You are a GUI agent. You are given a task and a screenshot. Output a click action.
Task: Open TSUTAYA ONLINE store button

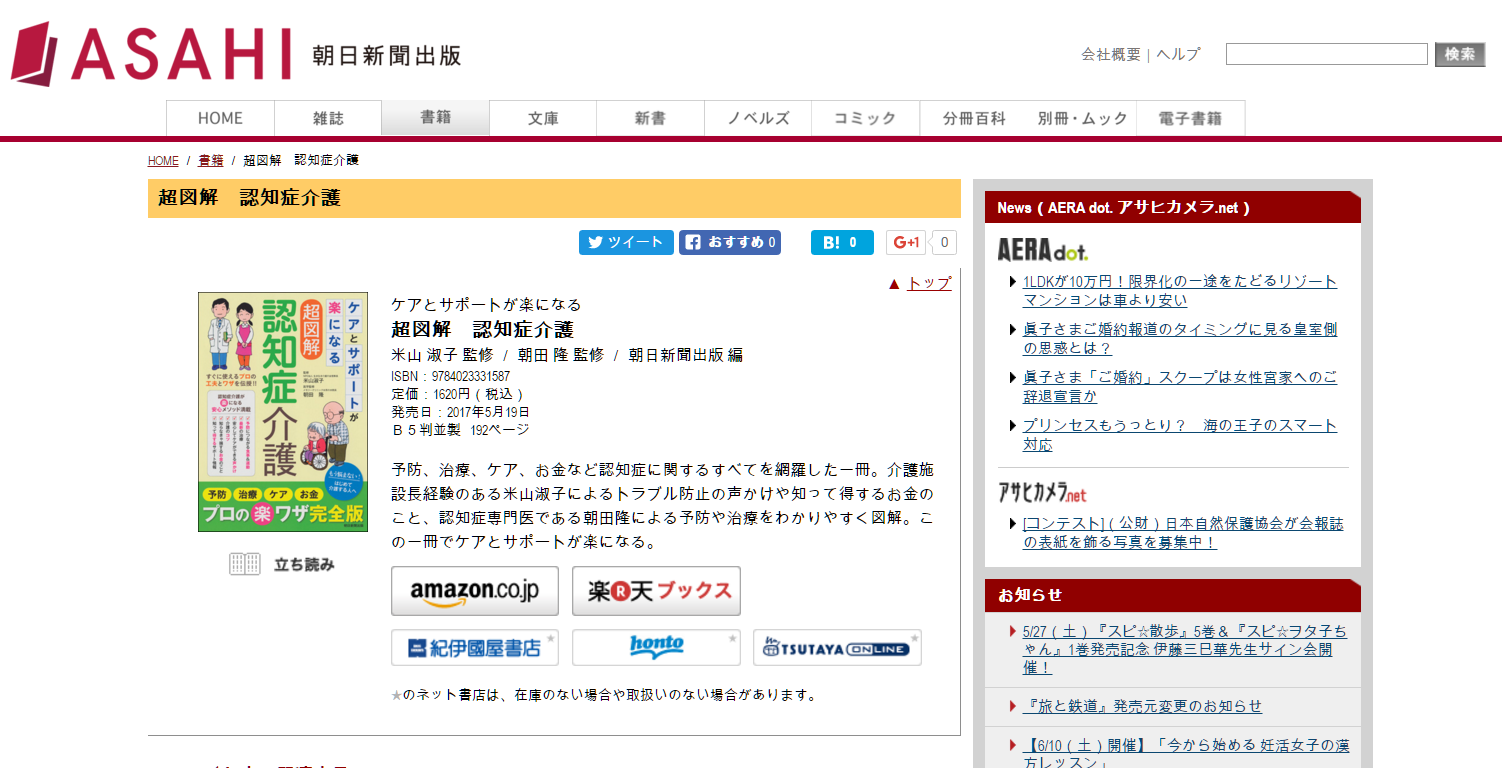coord(837,648)
